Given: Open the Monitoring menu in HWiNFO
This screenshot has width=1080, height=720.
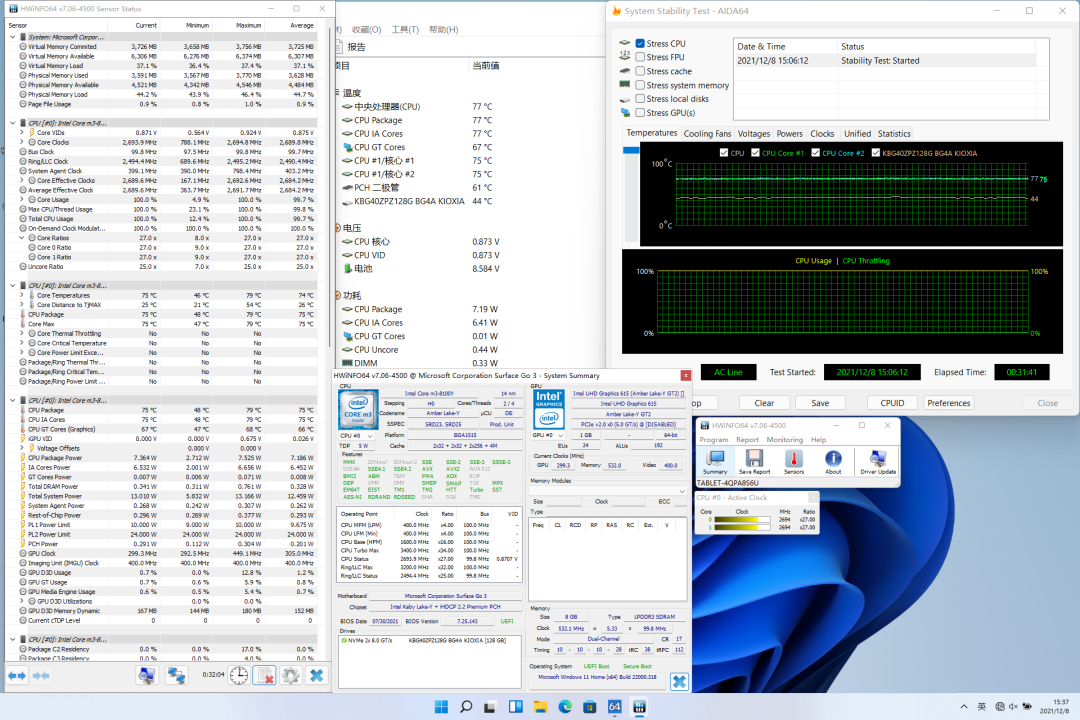Looking at the screenshot, I should click(x=784, y=439).
